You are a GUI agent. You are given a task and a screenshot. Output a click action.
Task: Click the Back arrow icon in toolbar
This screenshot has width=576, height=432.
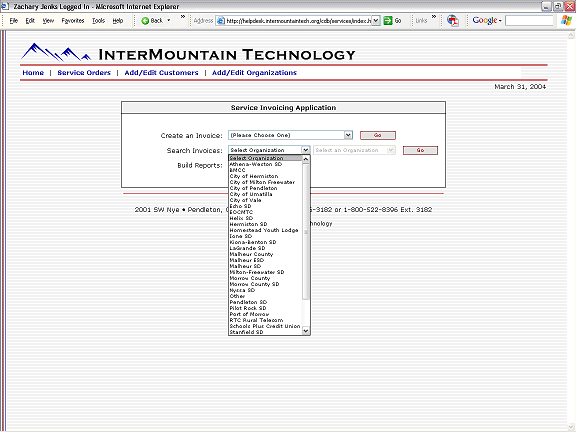pyautogui.click(x=145, y=21)
